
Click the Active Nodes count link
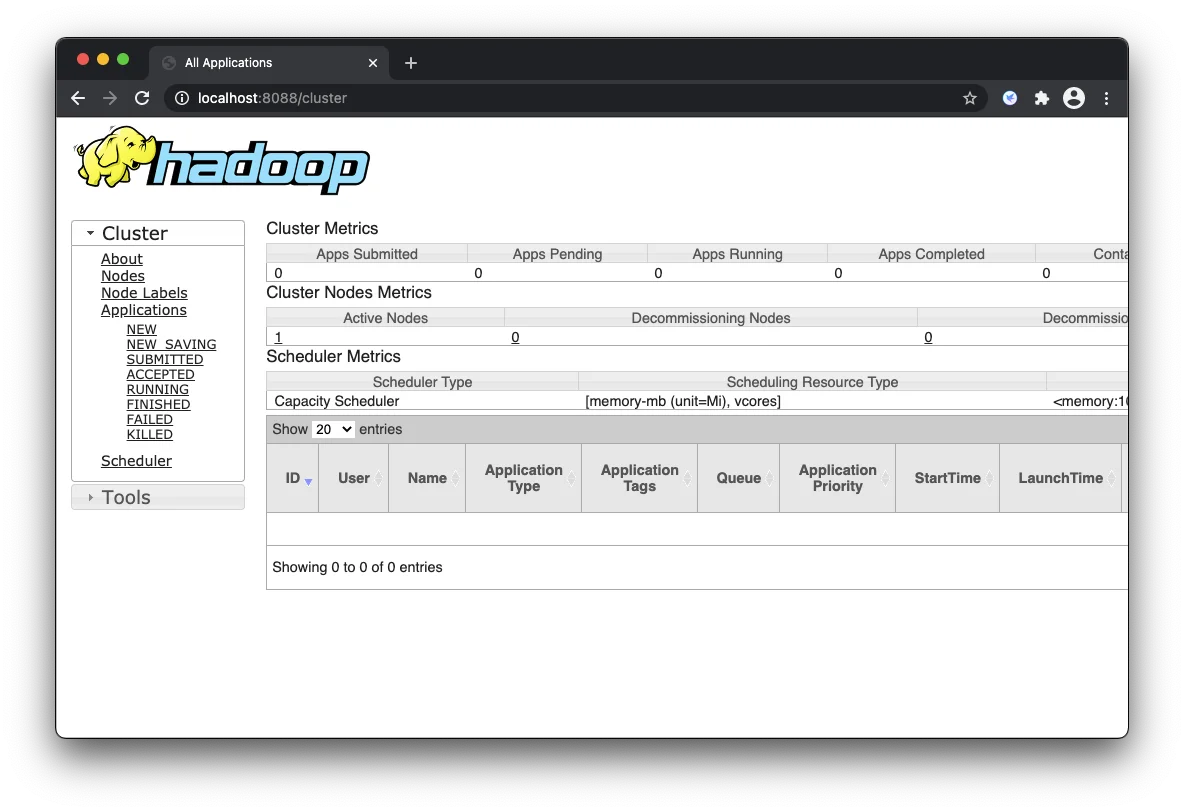278,337
